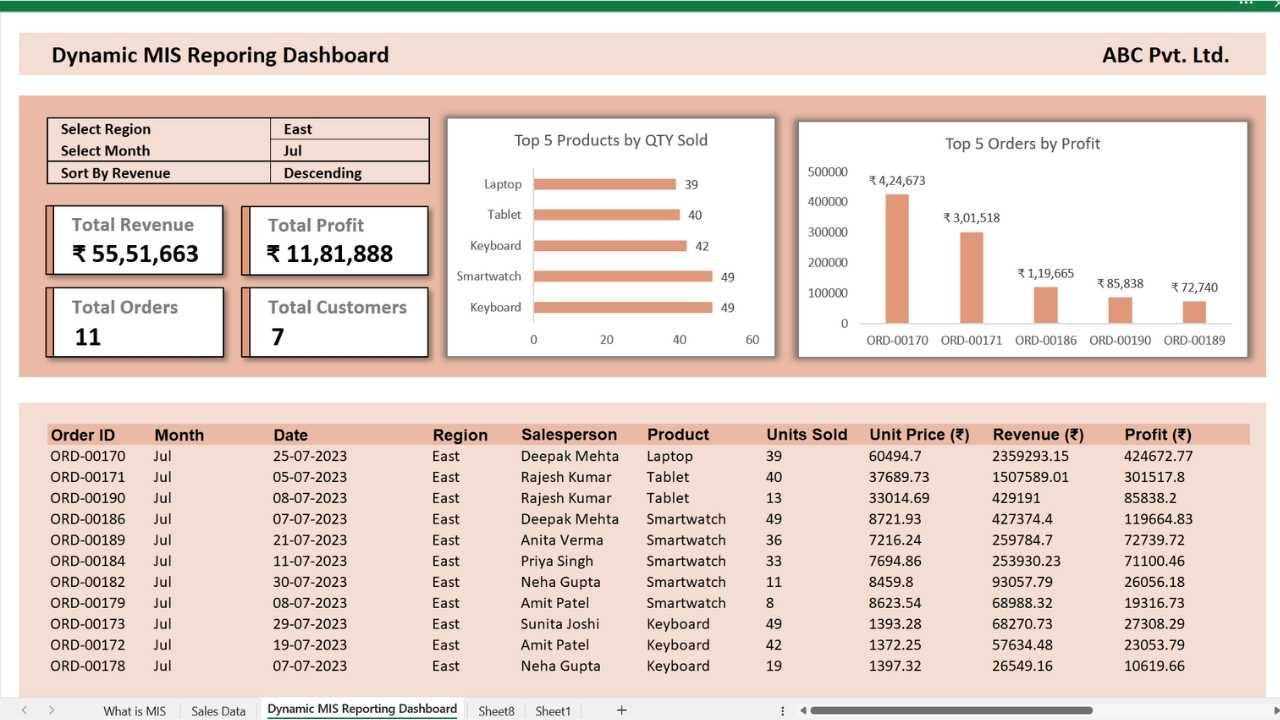Click Dynamic MIS Reporing Dashboard heading
Screen dimensions: 1280x720
point(220,56)
